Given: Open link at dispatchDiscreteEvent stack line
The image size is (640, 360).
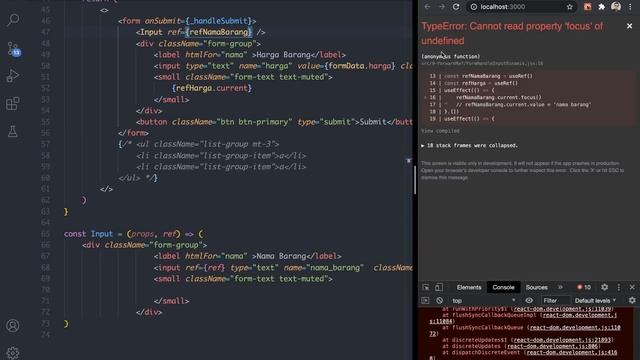Looking at the screenshot, I should point(572,352).
